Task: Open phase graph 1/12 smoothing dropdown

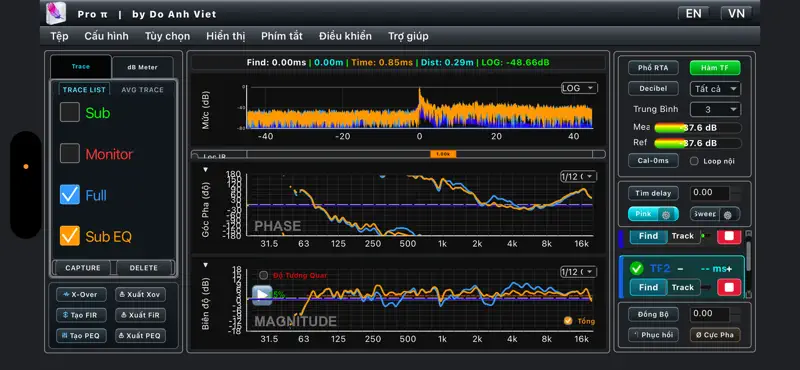Action: [578, 177]
